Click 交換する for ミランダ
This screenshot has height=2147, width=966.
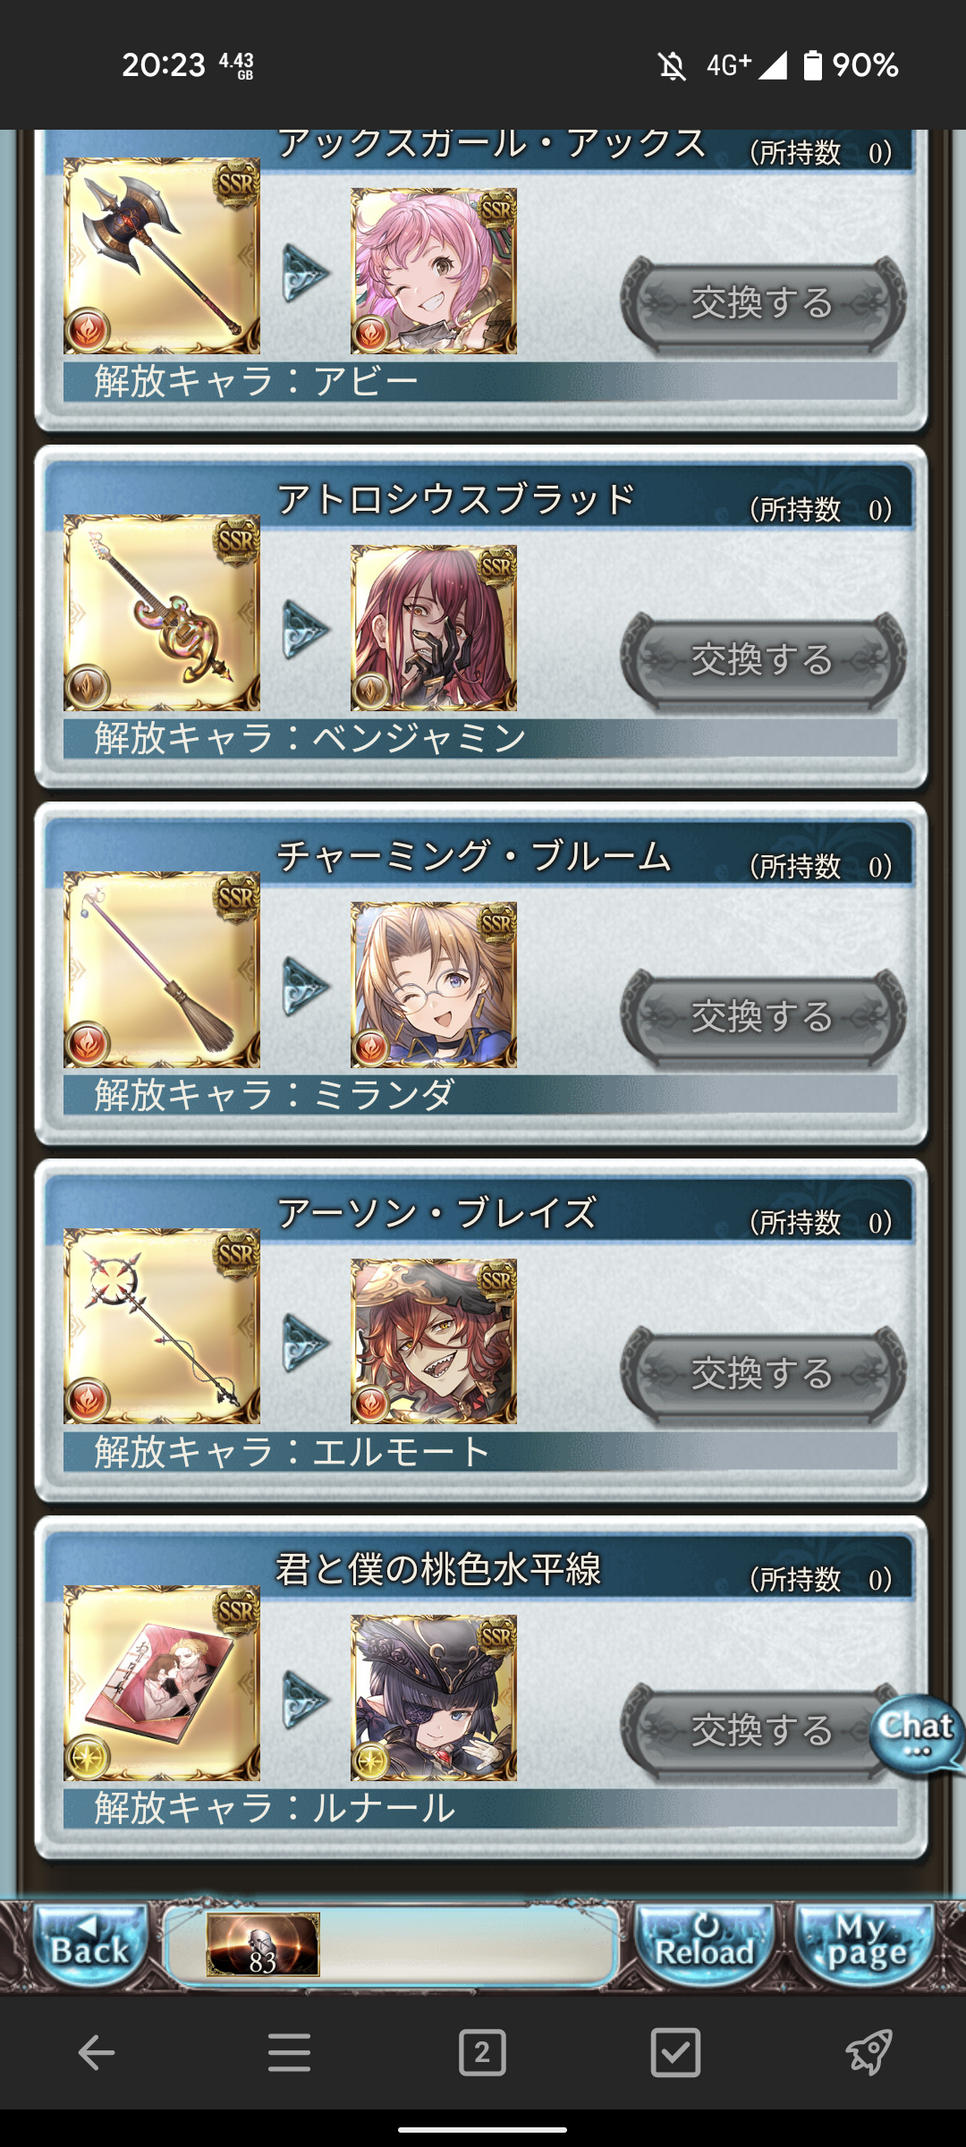tap(763, 1017)
